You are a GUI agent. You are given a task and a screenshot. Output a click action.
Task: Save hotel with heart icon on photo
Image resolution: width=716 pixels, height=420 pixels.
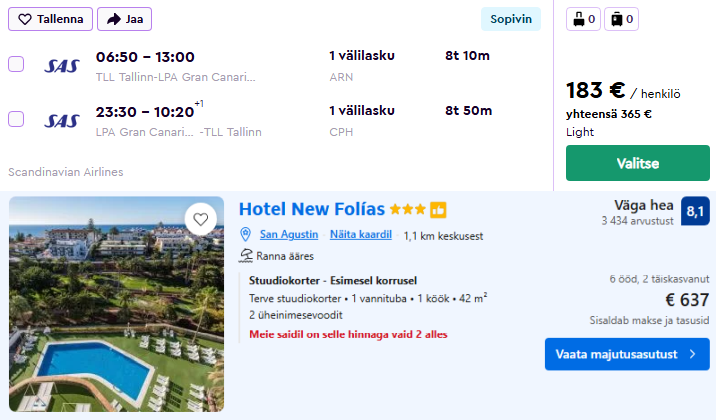pos(201,219)
